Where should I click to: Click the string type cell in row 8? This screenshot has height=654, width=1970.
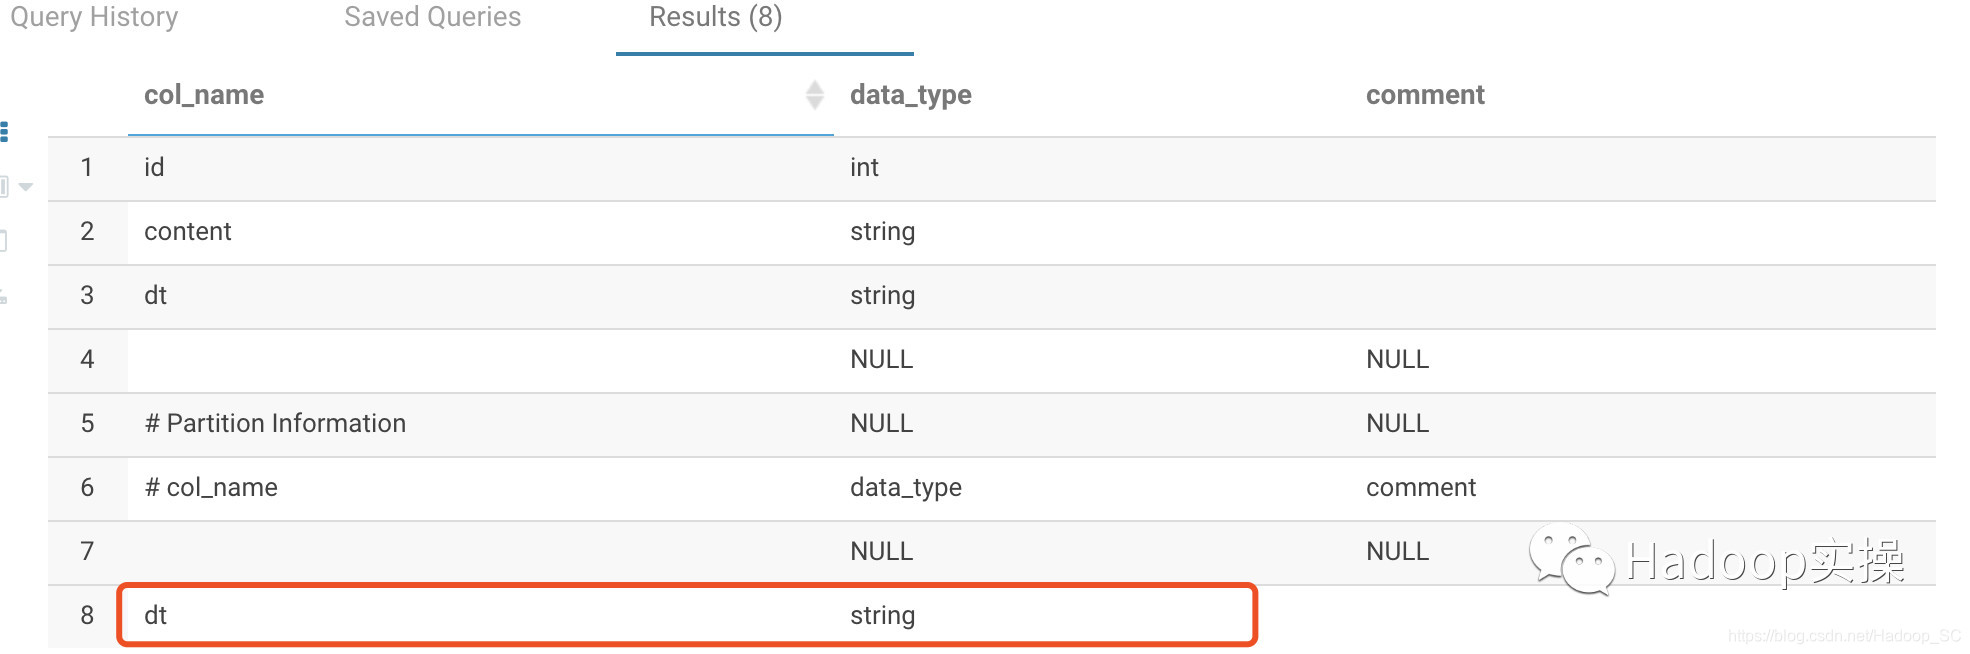pyautogui.click(x=882, y=615)
